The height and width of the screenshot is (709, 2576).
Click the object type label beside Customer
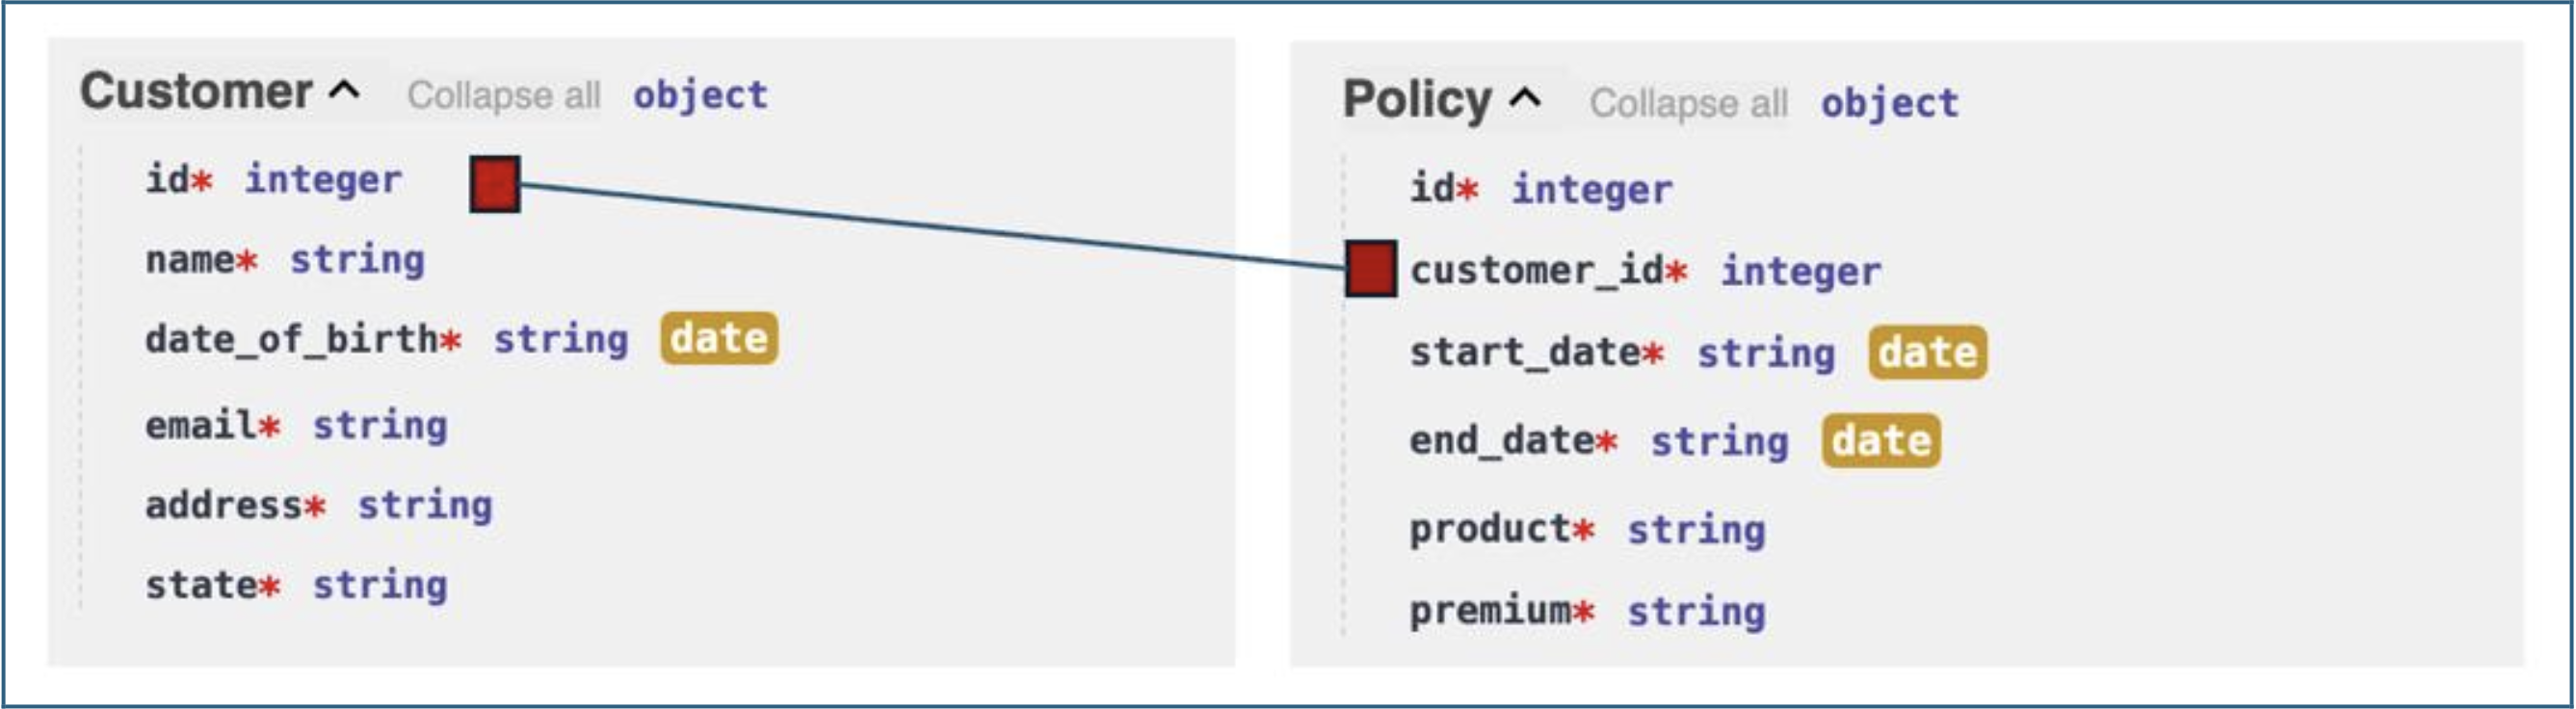[700, 95]
